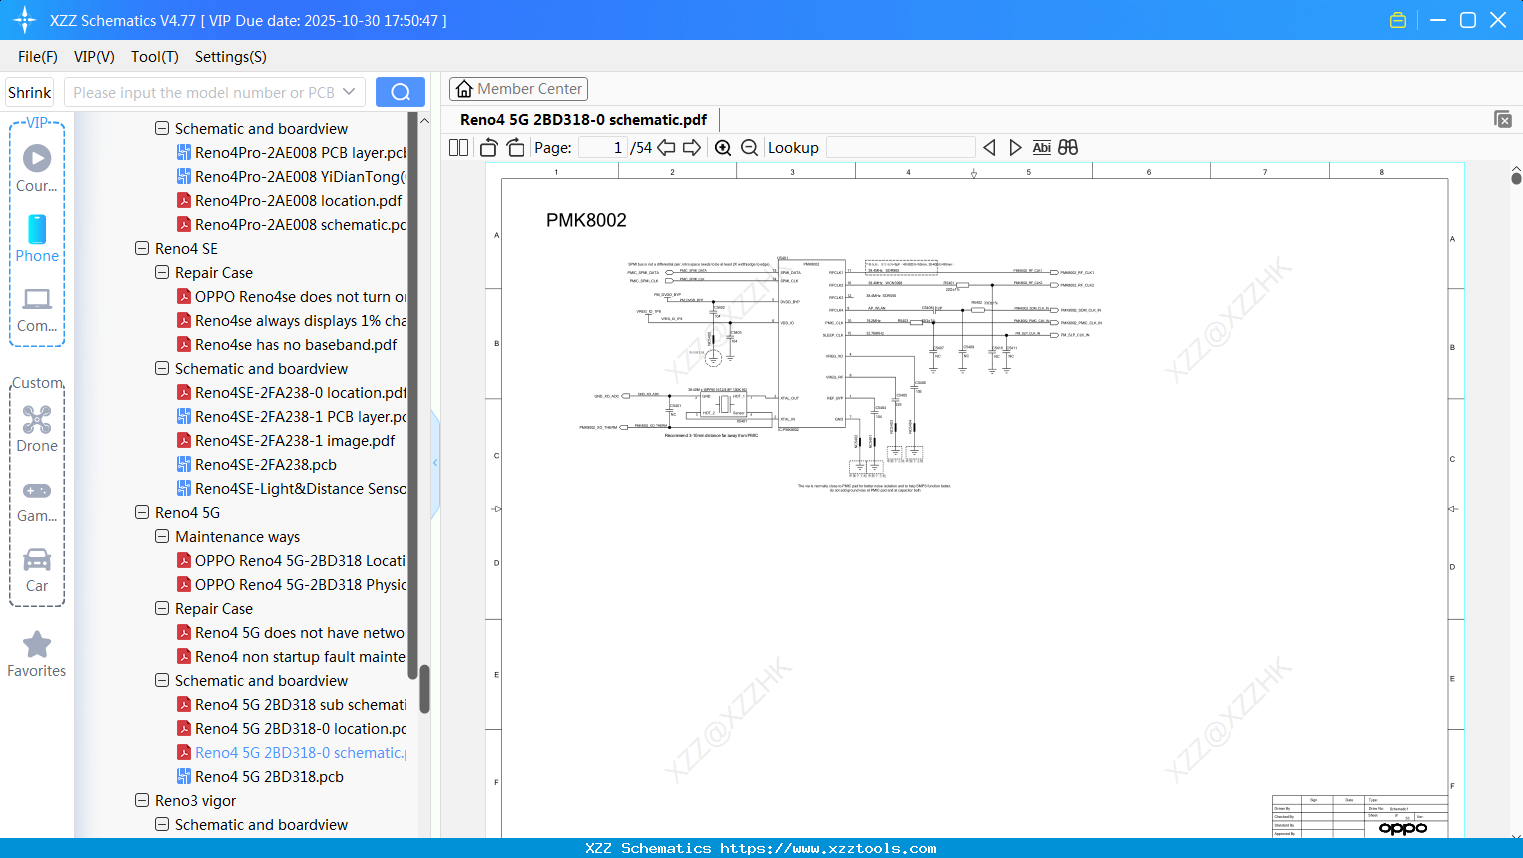Collapse Schematic and boardview under Reno4 5G

pyautogui.click(x=162, y=680)
